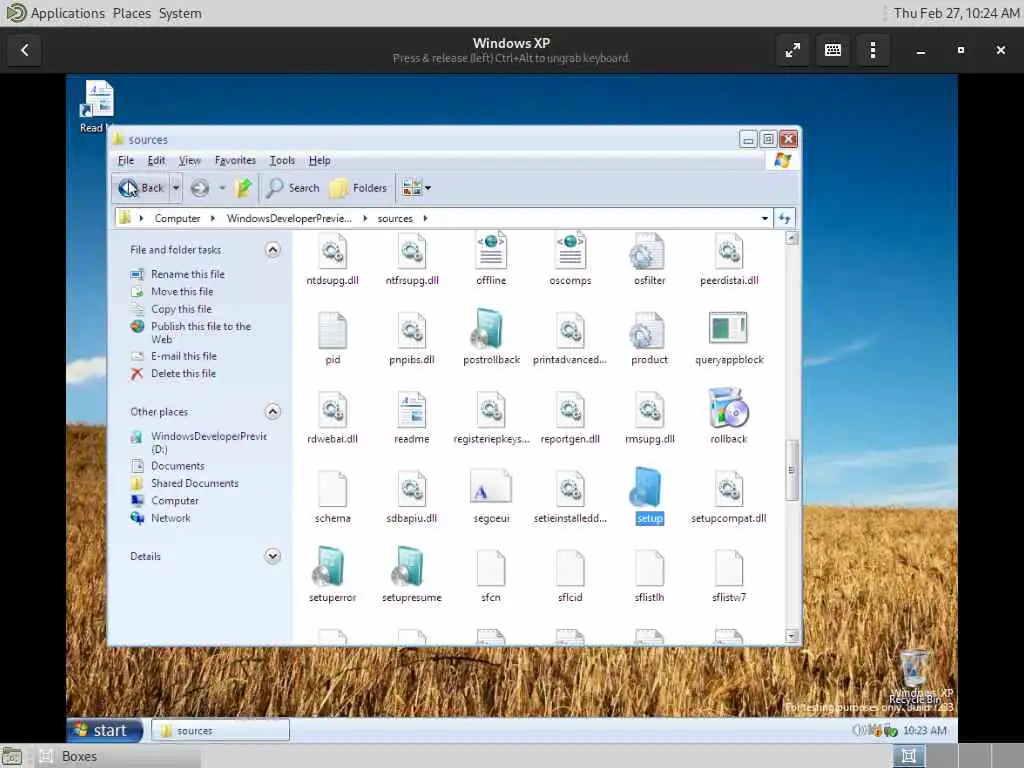Select the rmsupg.dll file icon

[649, 410]
